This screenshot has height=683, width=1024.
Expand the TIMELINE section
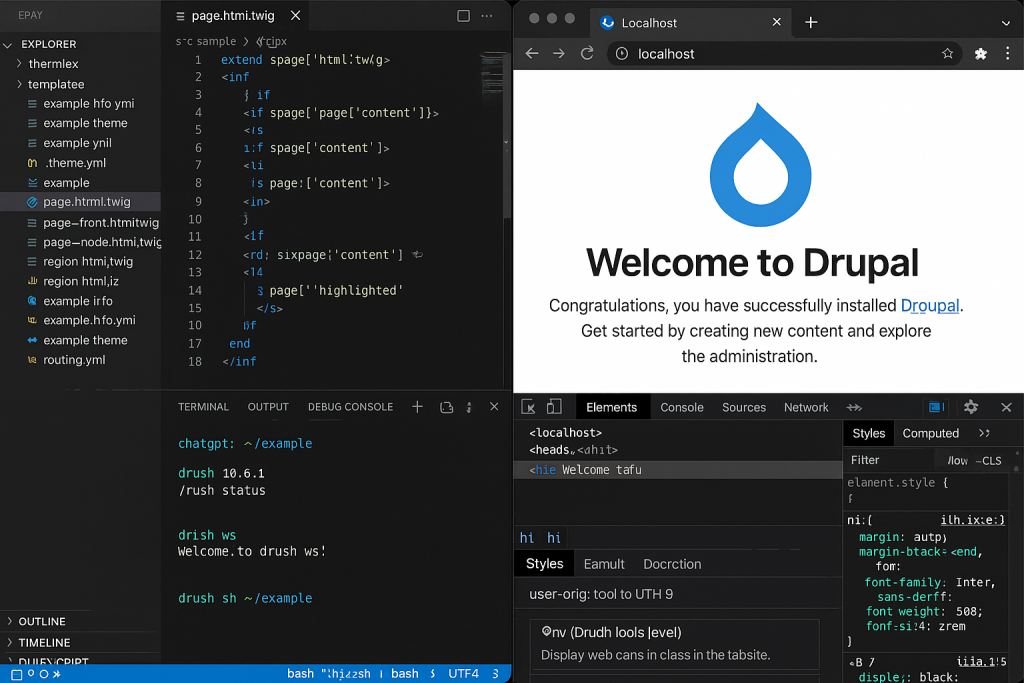[x=44, y=643]
